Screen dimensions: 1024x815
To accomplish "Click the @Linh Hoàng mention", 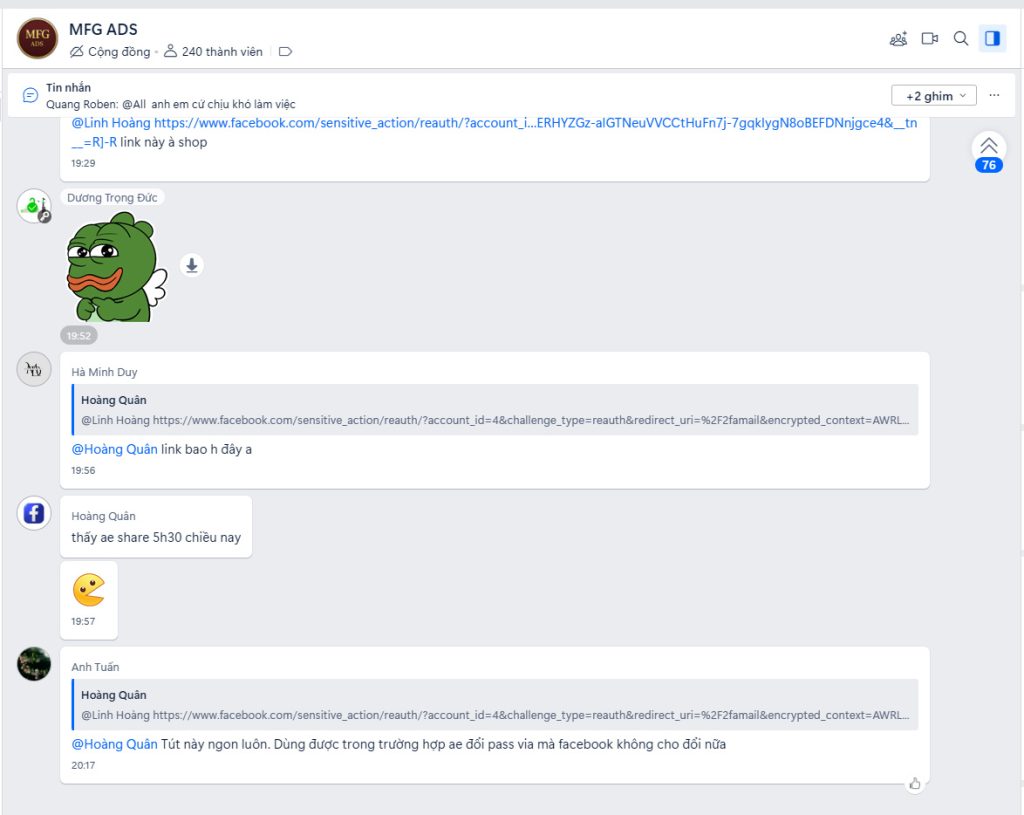I will [x=110, y=123].
